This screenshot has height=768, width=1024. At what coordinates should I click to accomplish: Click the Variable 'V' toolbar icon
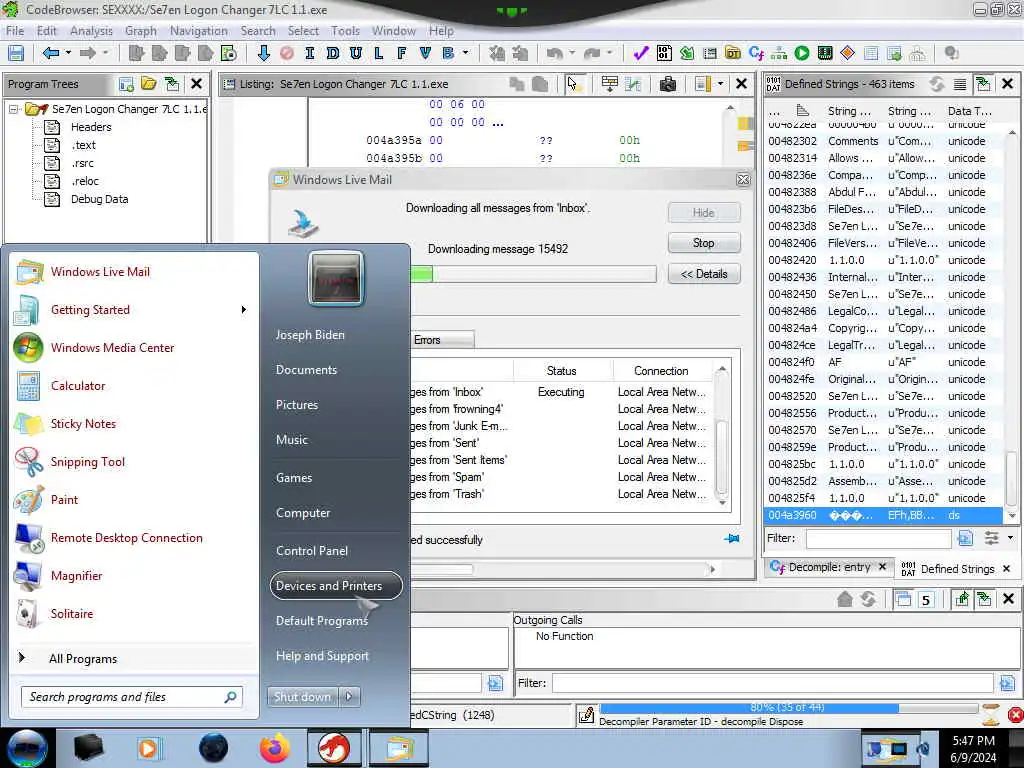point(425,54)
